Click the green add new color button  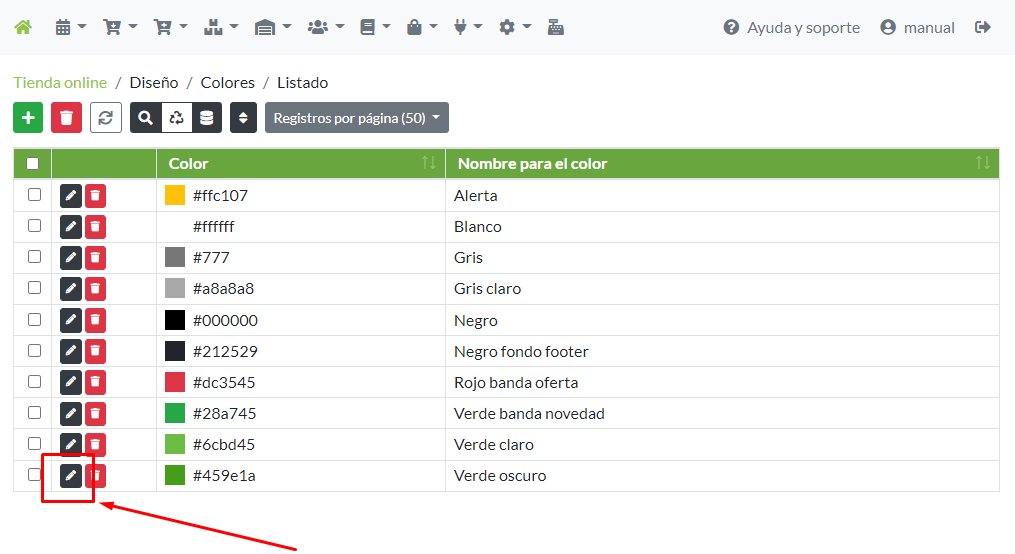28,118
